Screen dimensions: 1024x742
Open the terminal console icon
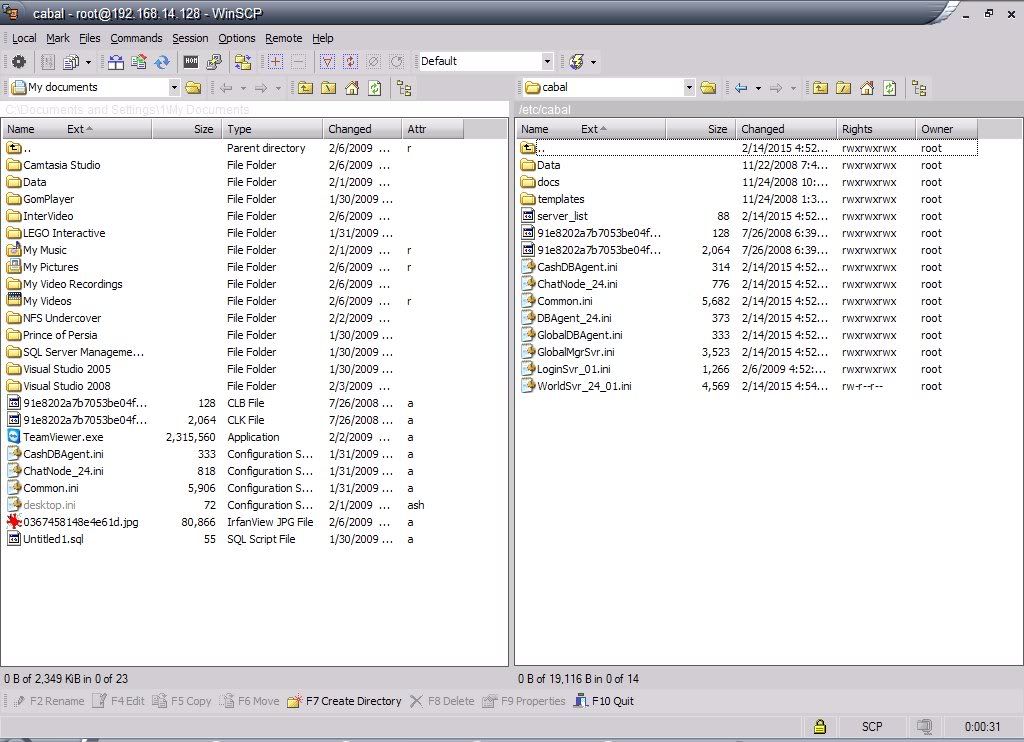191,62
